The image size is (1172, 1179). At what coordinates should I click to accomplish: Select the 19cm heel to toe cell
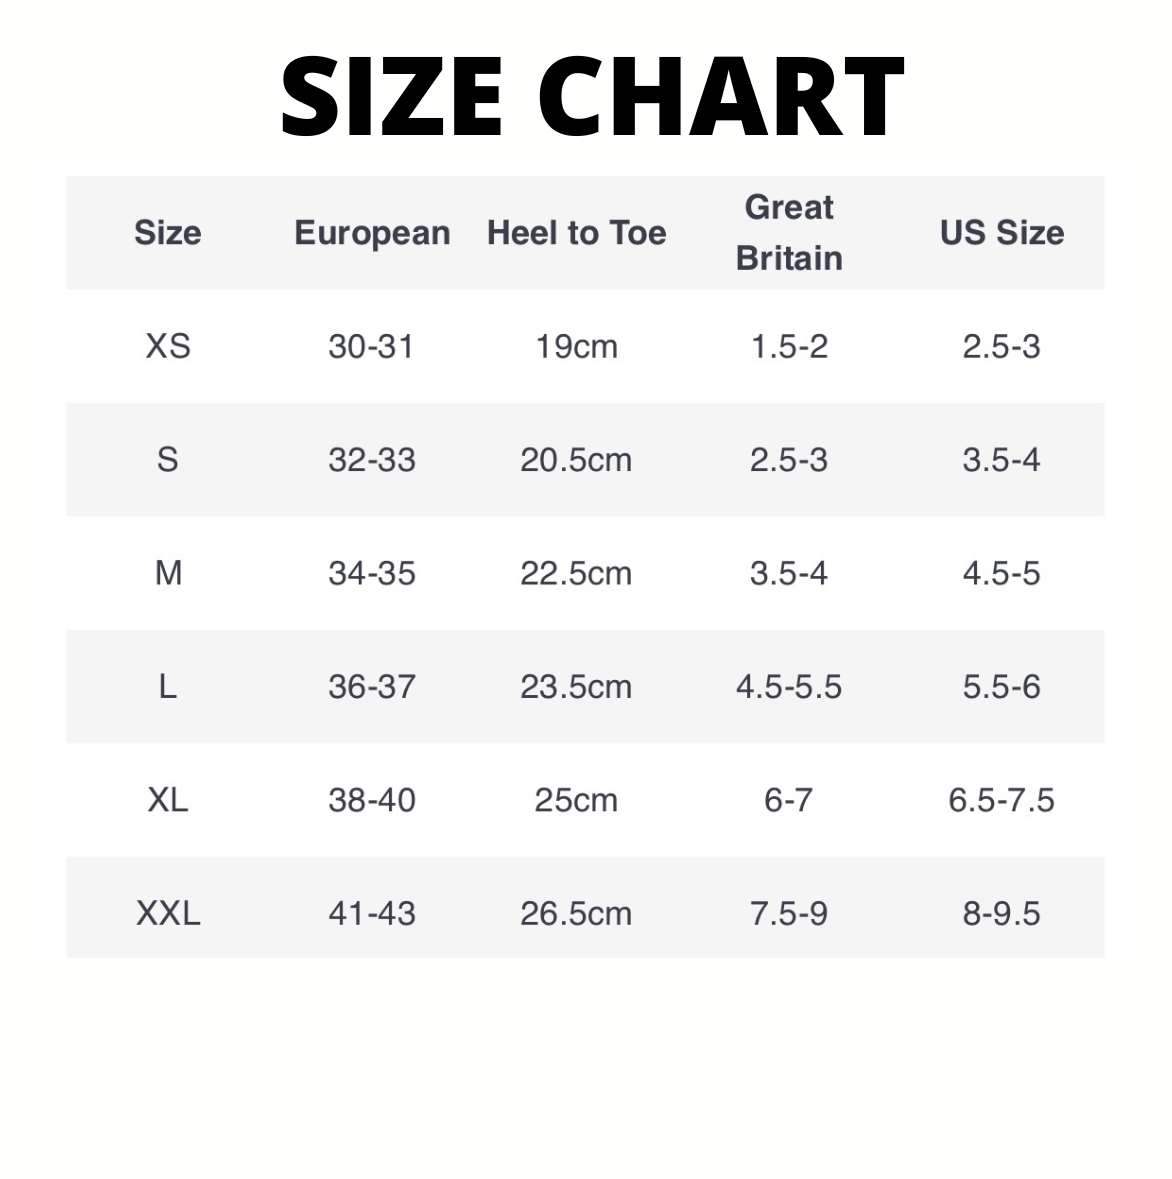(x=576, y=346)
